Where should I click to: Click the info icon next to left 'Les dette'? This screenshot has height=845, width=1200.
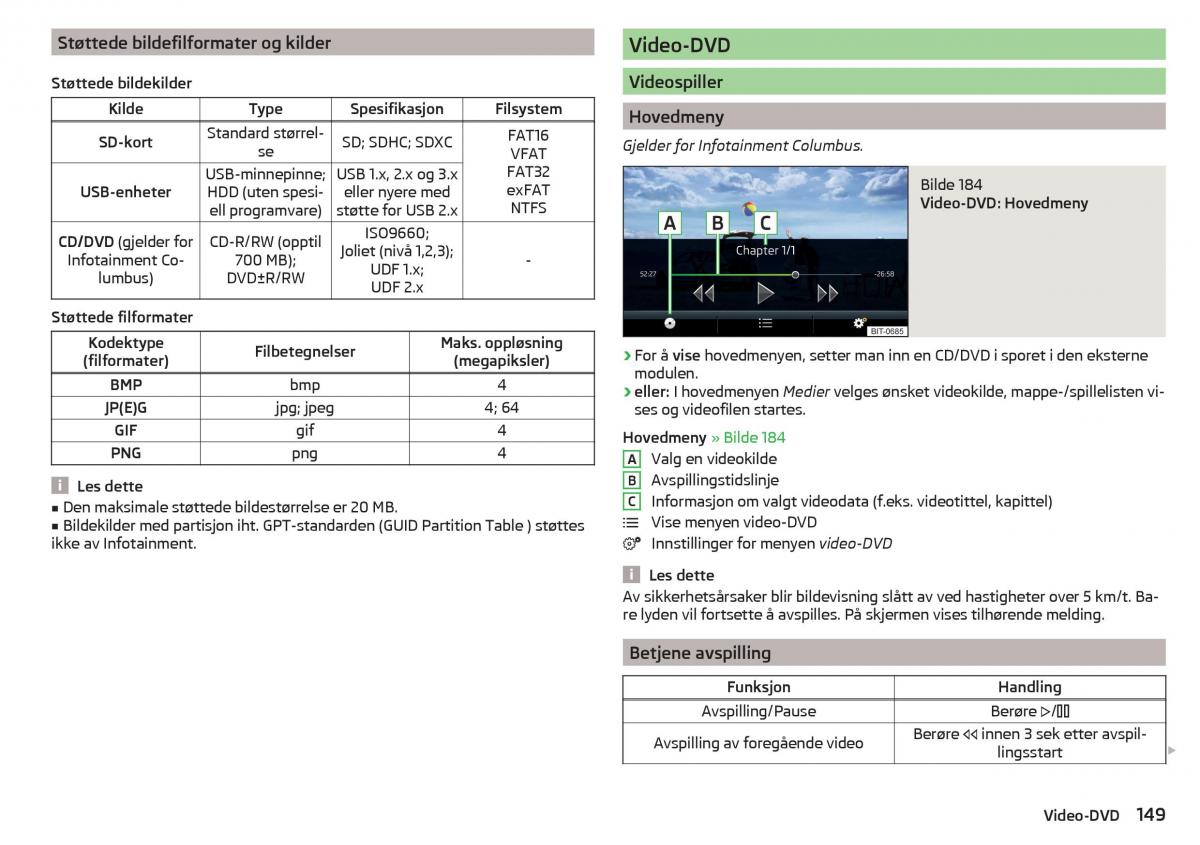[60, 486]
